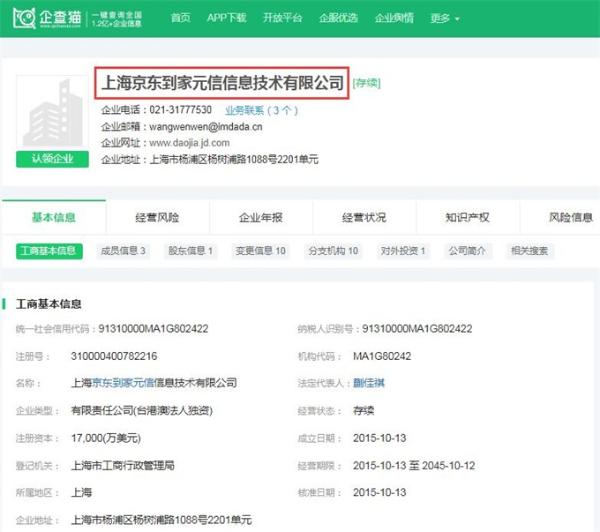
Task: Click the 核准日期 value 2015-10-13
Action: click(380, 493)
